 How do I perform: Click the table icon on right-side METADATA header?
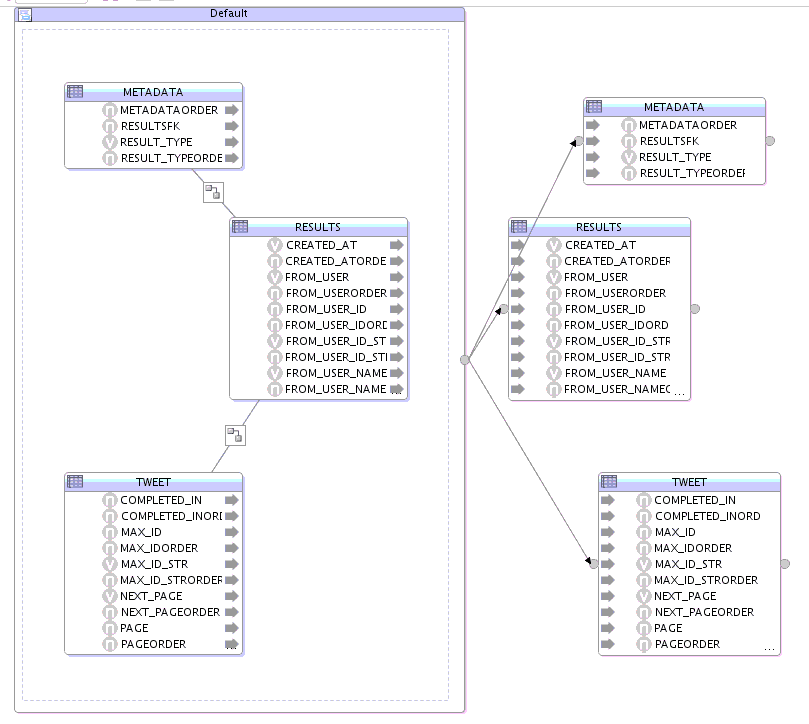[x=593, y=107]
